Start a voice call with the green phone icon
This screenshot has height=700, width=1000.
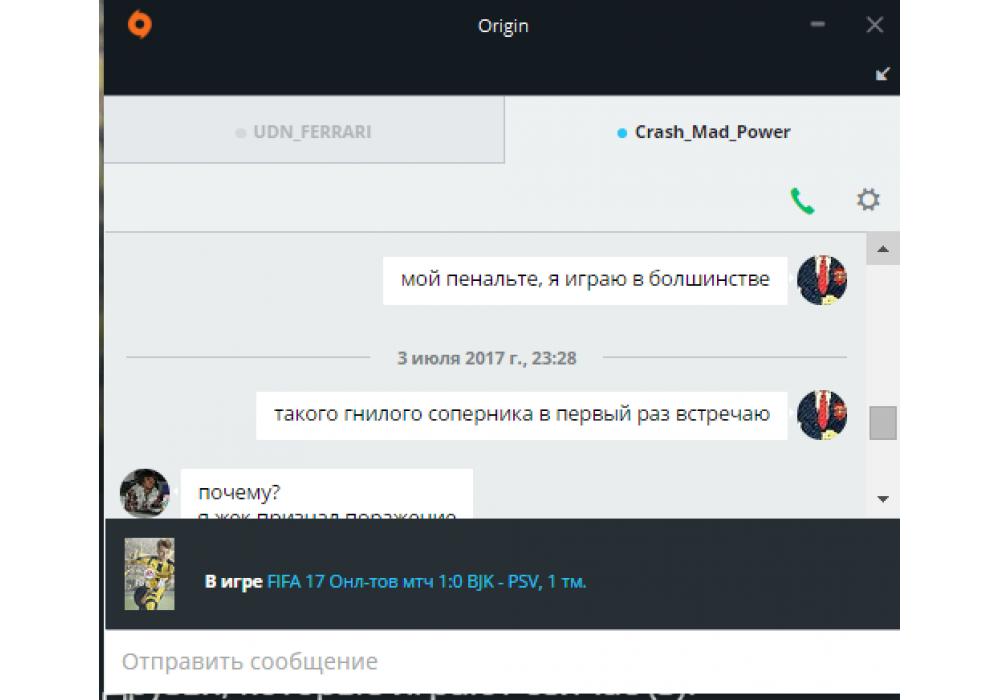coord(802,200)
